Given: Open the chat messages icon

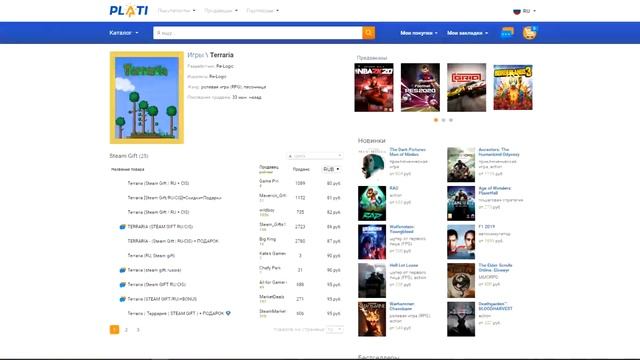Looking at the screenshot, I should 507,33.
